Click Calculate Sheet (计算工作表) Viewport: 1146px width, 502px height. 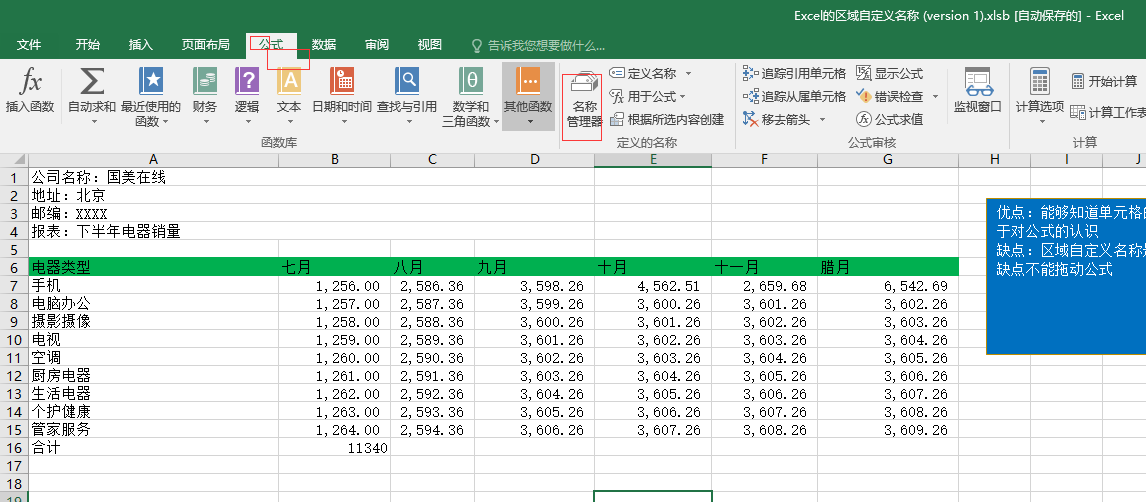point(1107,113)
